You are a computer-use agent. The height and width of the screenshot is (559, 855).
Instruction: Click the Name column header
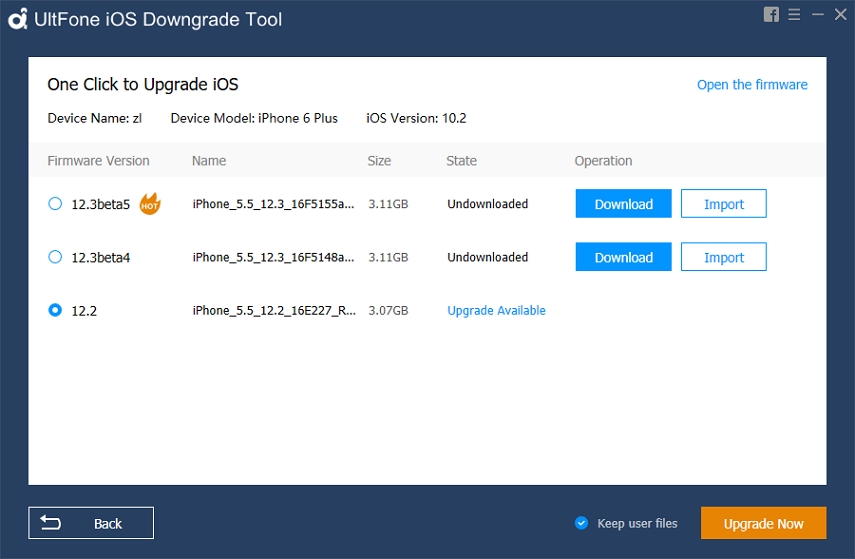(x=209, y=161)
